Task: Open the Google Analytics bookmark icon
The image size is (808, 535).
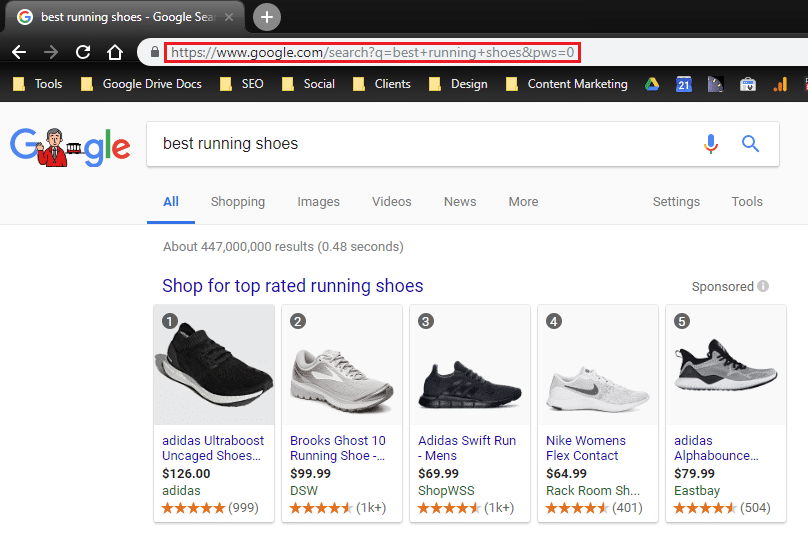Action: tap(780, 84)
